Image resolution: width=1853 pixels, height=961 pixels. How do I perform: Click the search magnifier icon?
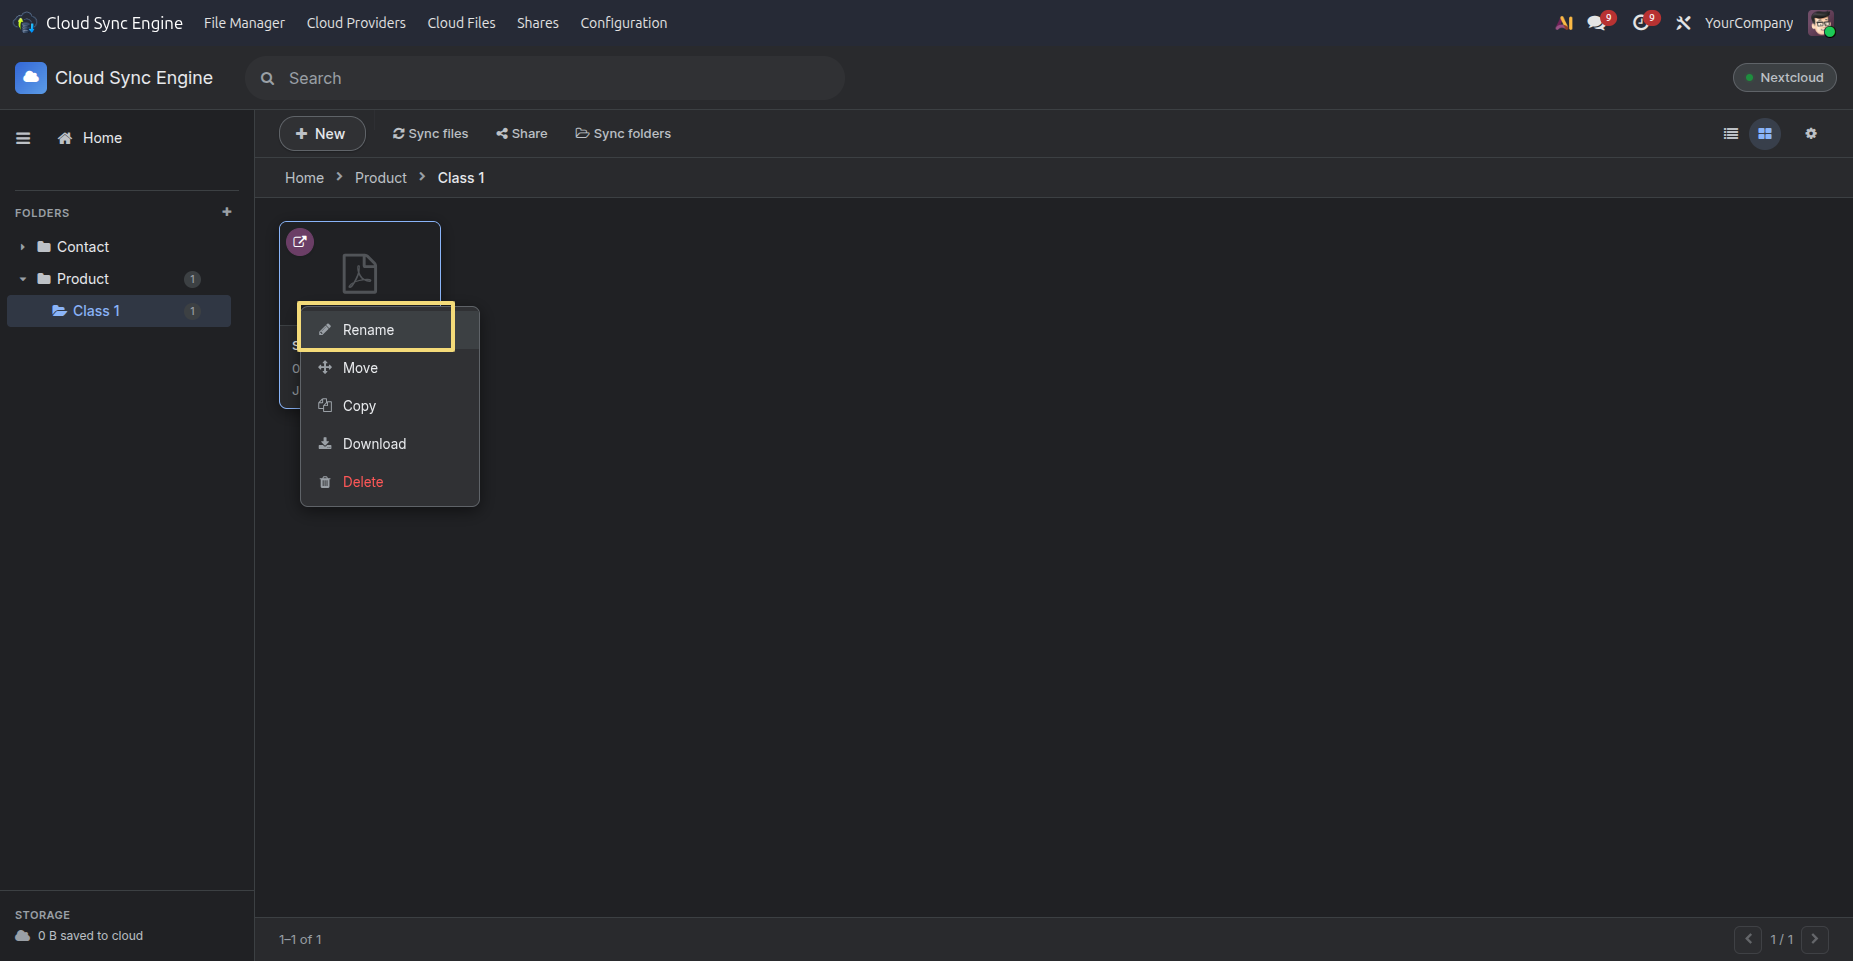pyautogui.click(x=268, y=78)
